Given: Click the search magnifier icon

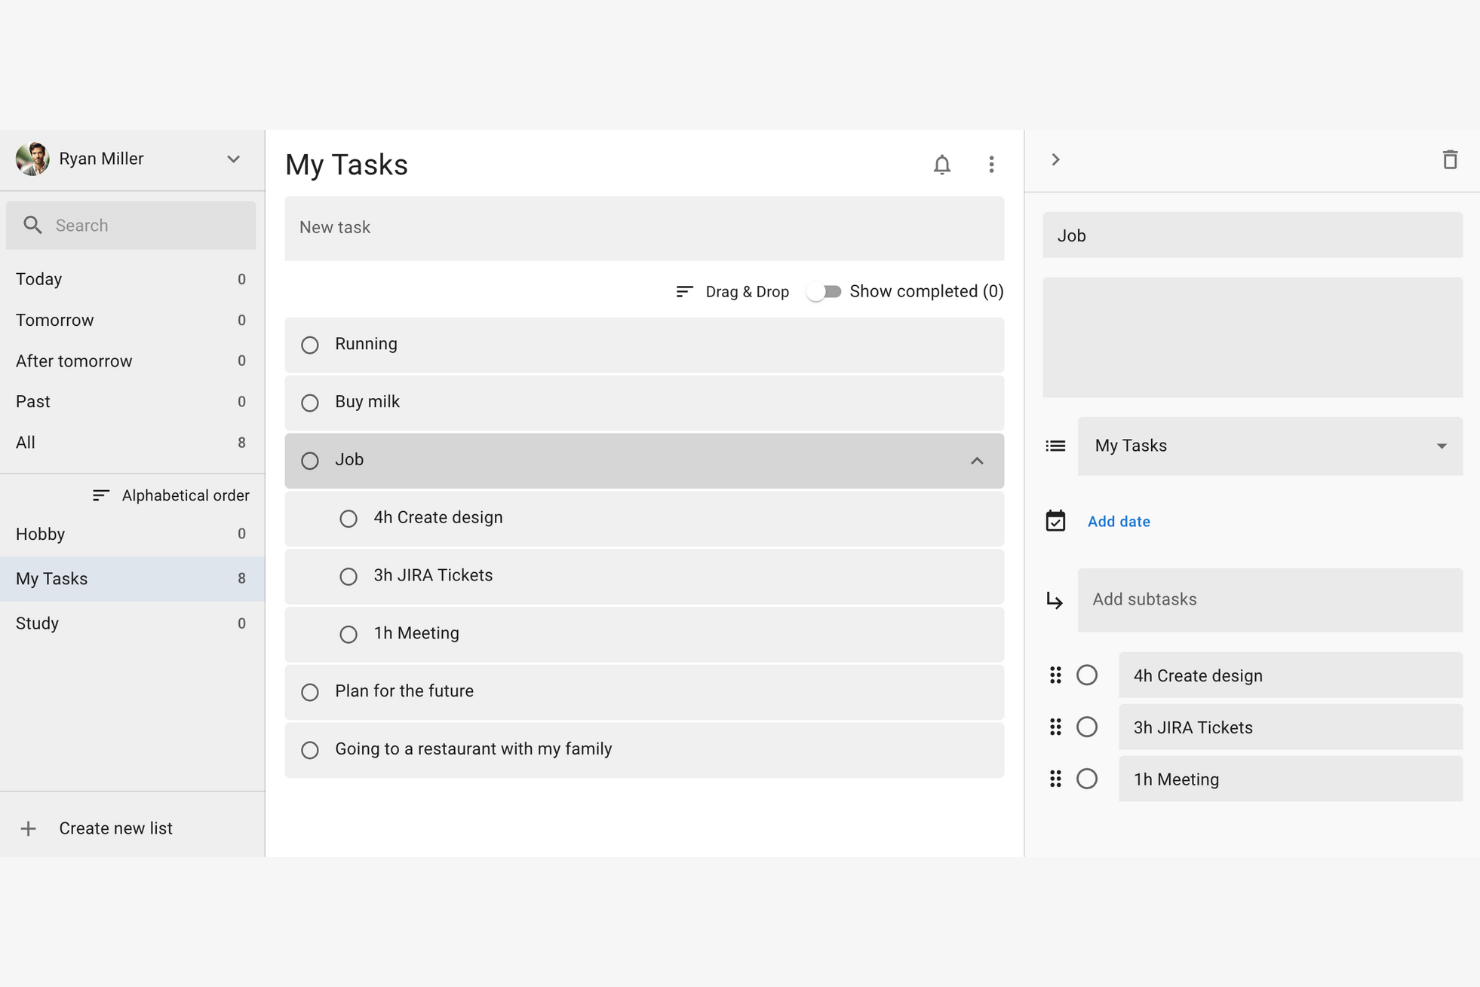Looking at the screenshot, I should (x=33, y=225).
